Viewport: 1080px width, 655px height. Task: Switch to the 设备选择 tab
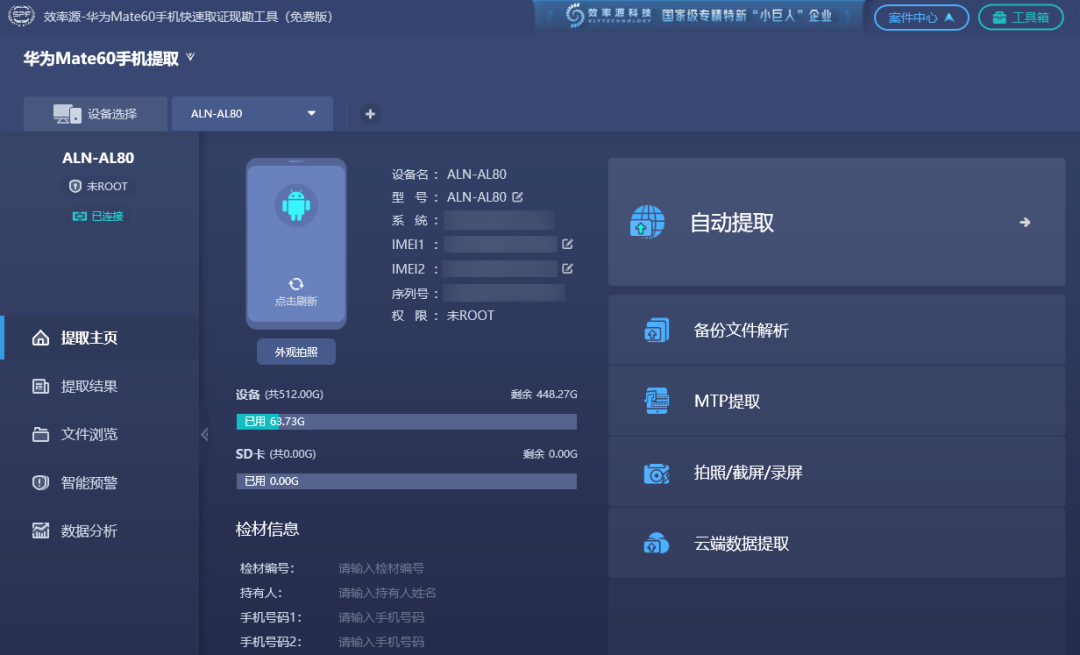coord(95,114)
